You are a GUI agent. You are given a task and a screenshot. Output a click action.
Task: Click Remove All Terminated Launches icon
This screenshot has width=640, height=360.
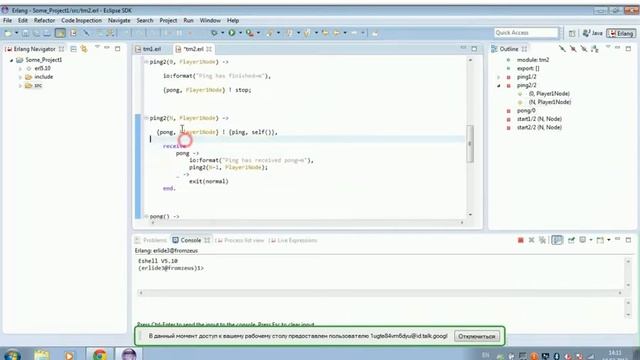pos(542,240)
